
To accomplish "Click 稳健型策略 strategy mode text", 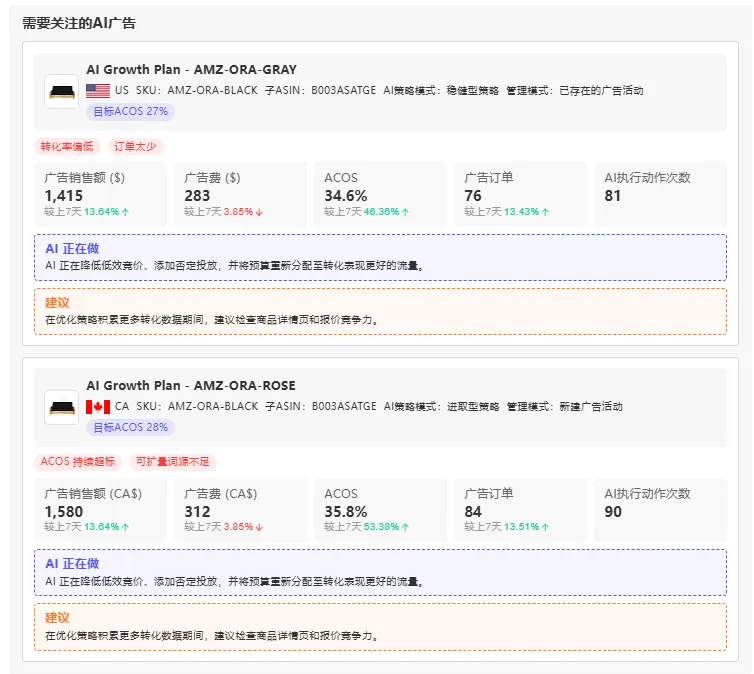I will [473, 90].
